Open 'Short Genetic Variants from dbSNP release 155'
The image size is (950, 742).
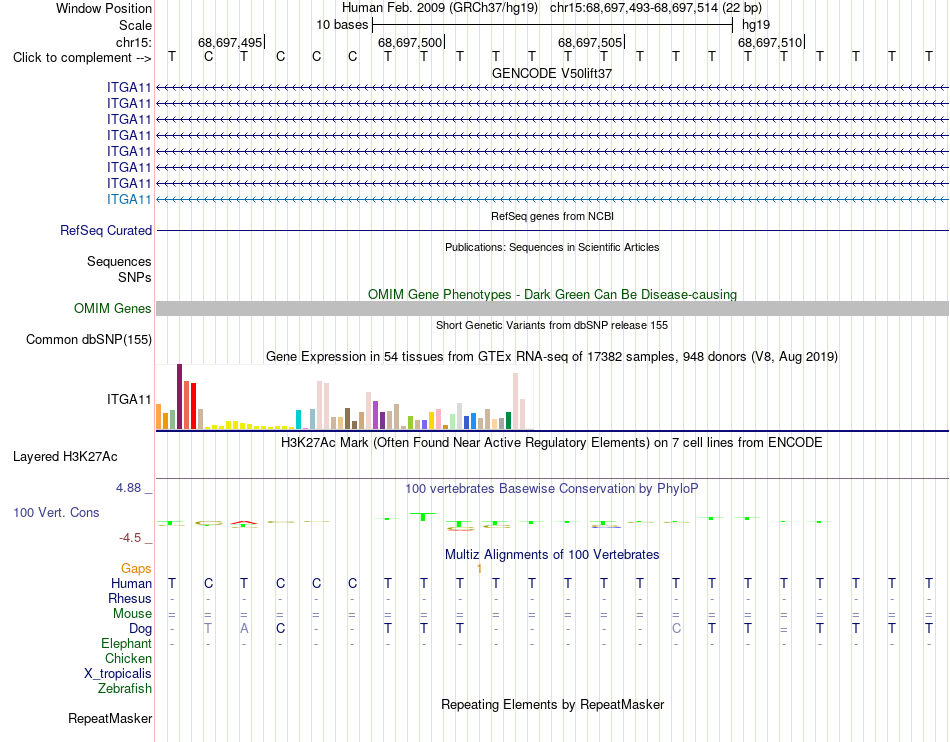pyautogui.click(x=552, y=325)
